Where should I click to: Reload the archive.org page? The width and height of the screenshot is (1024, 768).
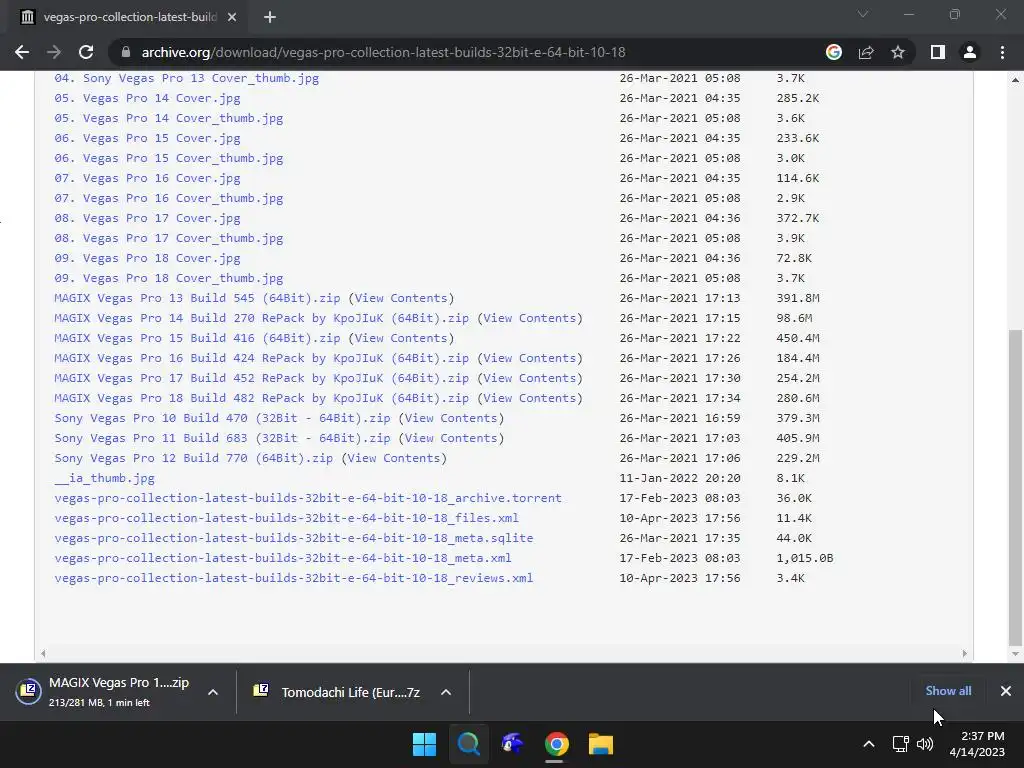point(86,52)
